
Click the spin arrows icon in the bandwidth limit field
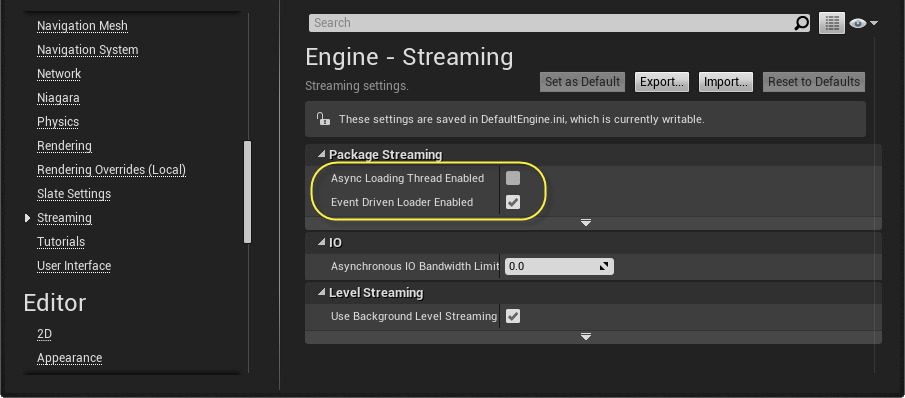pyautogui.click(x=604, y=266)
